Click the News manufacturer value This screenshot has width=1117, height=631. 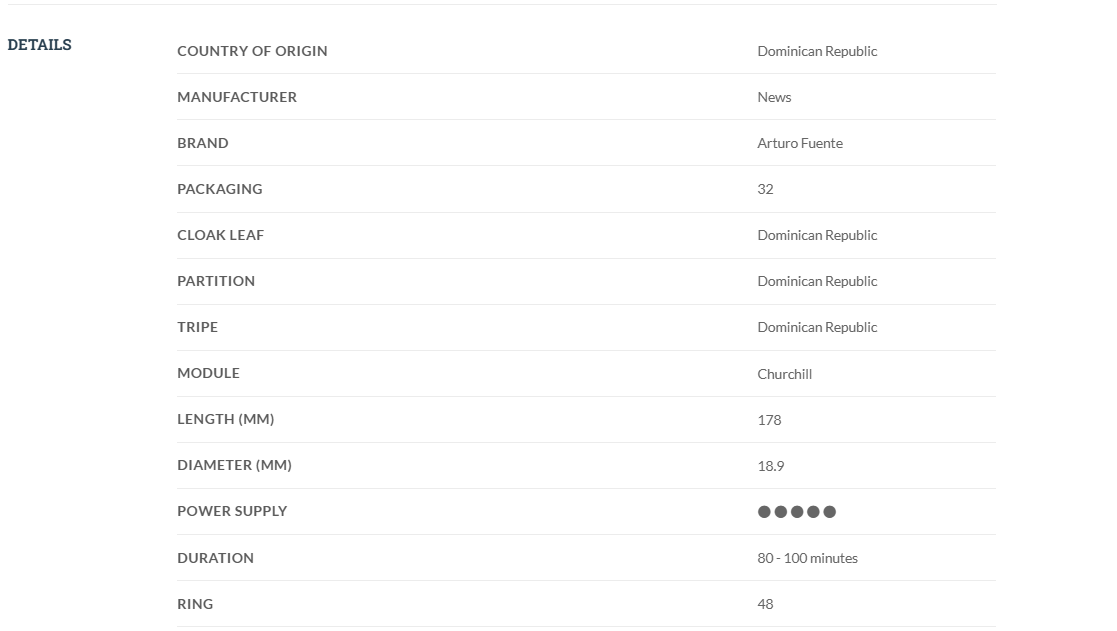tap(774, 97)
